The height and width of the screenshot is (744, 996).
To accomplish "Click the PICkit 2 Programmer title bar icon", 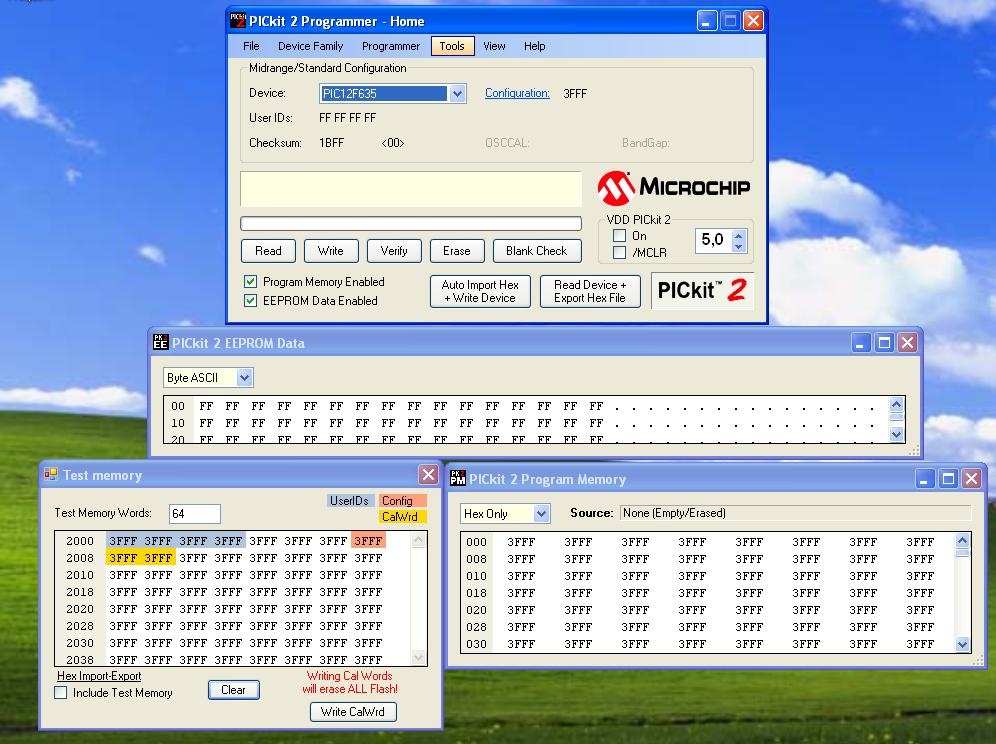I will 238,20.
